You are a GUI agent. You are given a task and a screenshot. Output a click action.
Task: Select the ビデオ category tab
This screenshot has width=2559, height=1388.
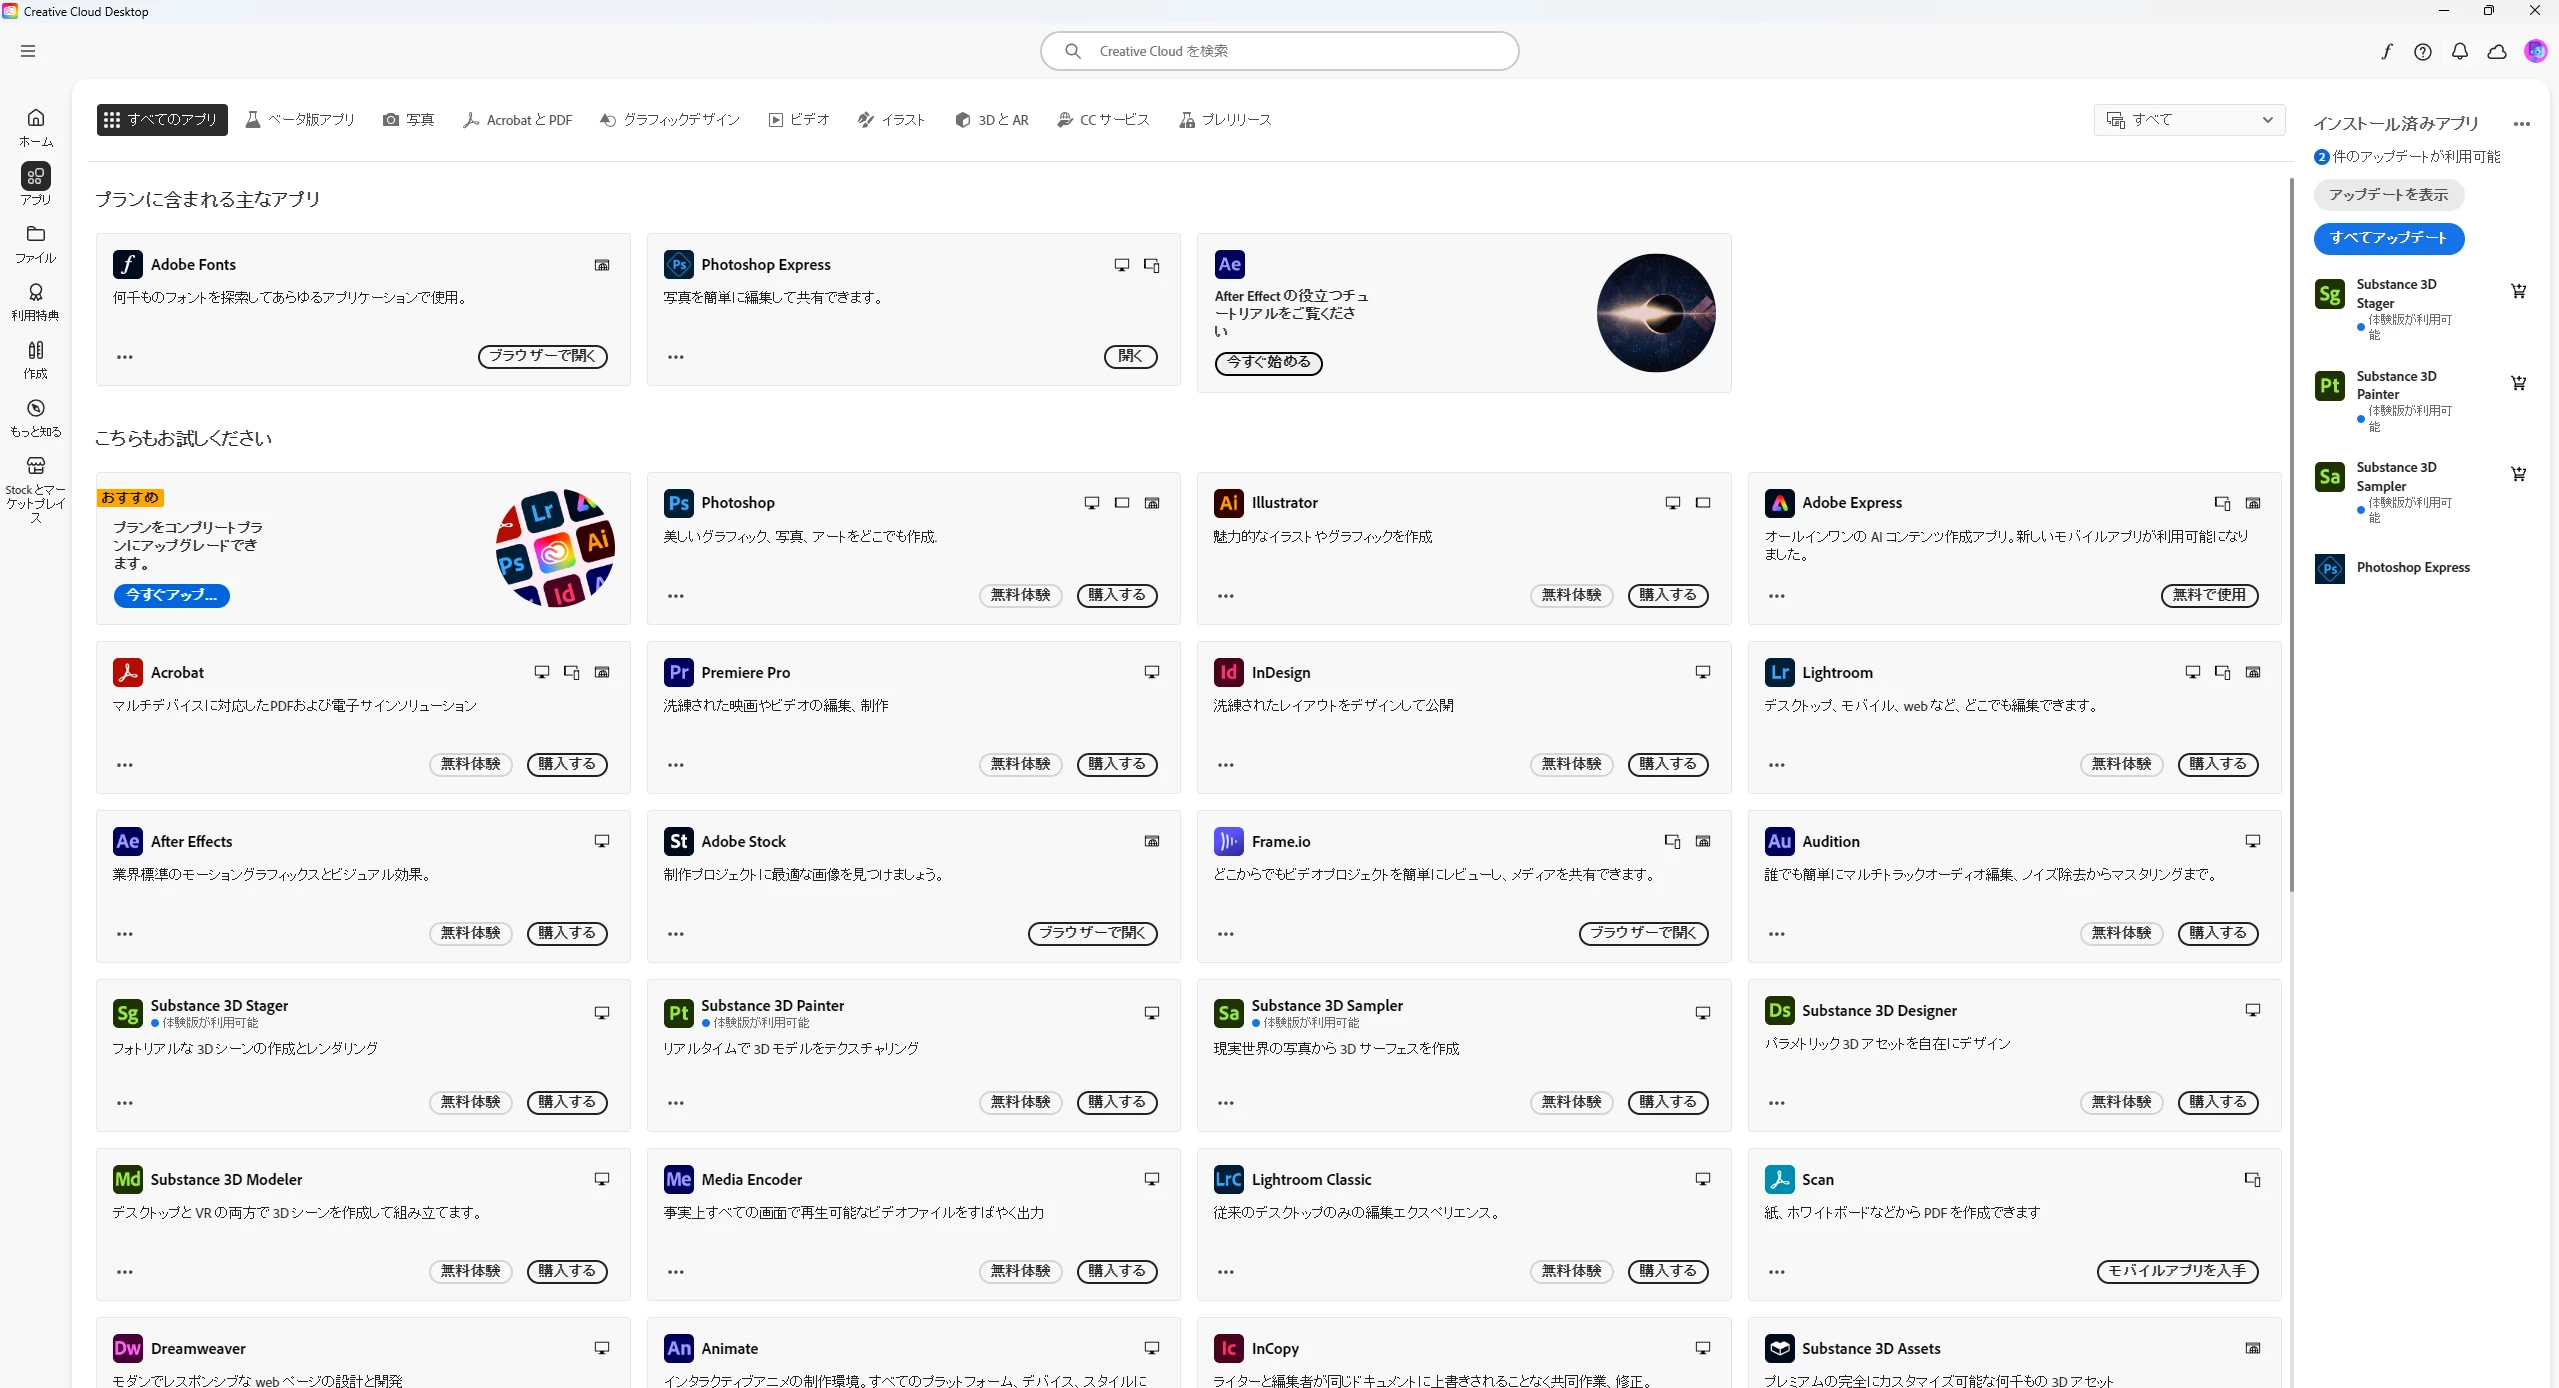pyautogui.click(x=799, y=120)
